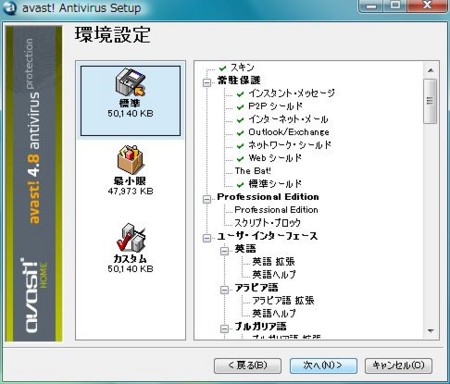
Task: Toggle the 標準シールド checkmark
Action: 240,185
